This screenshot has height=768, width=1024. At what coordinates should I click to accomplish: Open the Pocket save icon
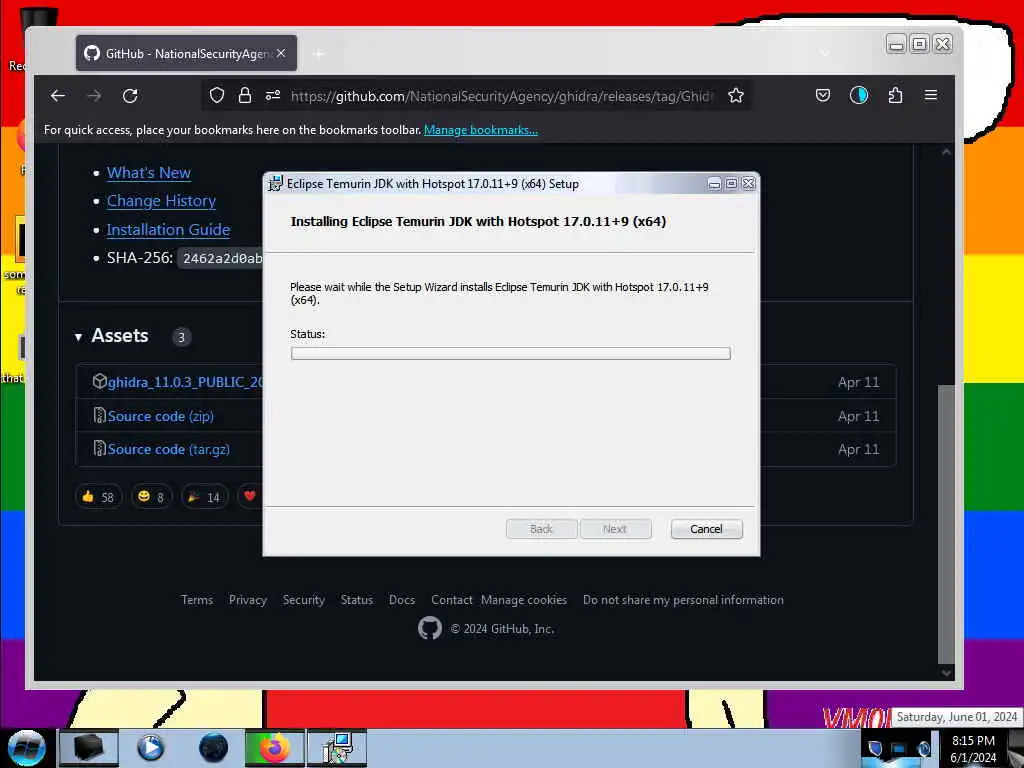823,95
